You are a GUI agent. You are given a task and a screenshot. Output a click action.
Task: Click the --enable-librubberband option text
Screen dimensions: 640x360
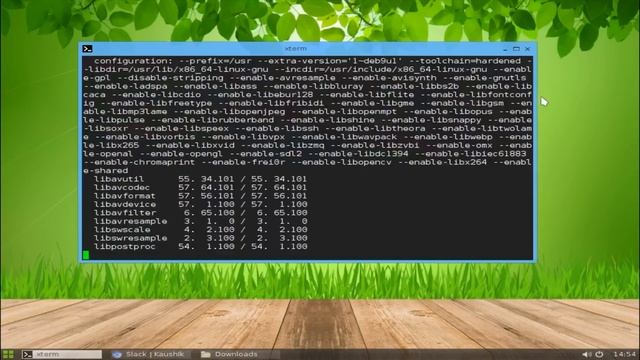coord(212,120)
